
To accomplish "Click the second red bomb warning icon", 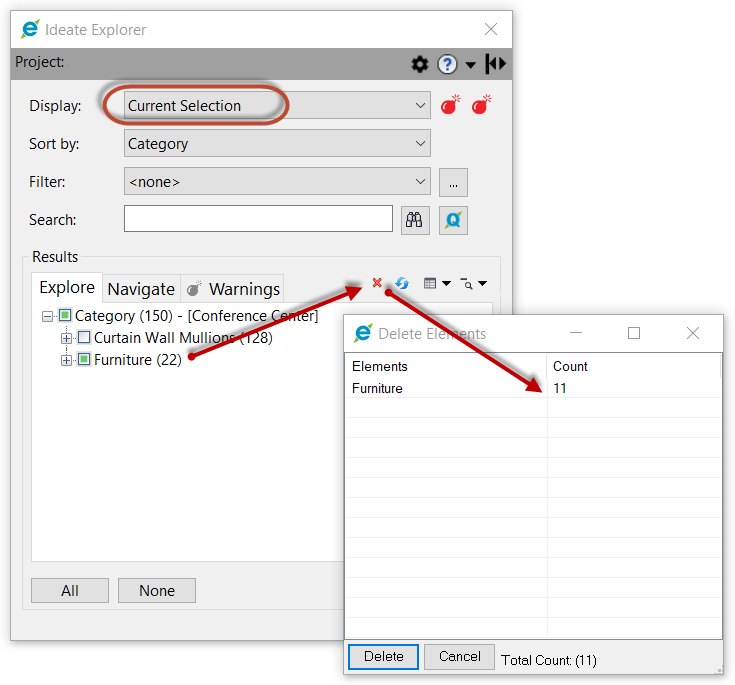I will coord(481,105).
